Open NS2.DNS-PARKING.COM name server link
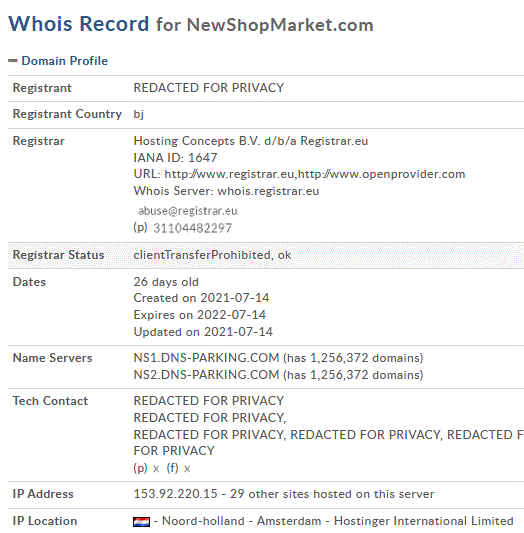Screen dimensions: 524x533 (x=206, y=375)
